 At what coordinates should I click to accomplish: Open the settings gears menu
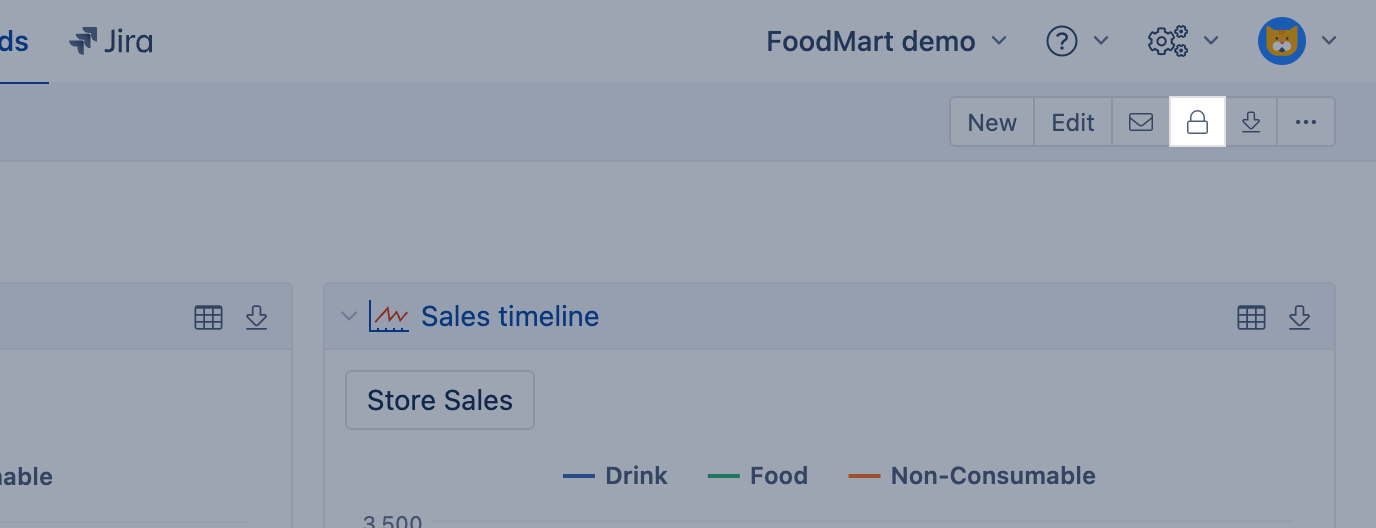tap(1168, 41)
